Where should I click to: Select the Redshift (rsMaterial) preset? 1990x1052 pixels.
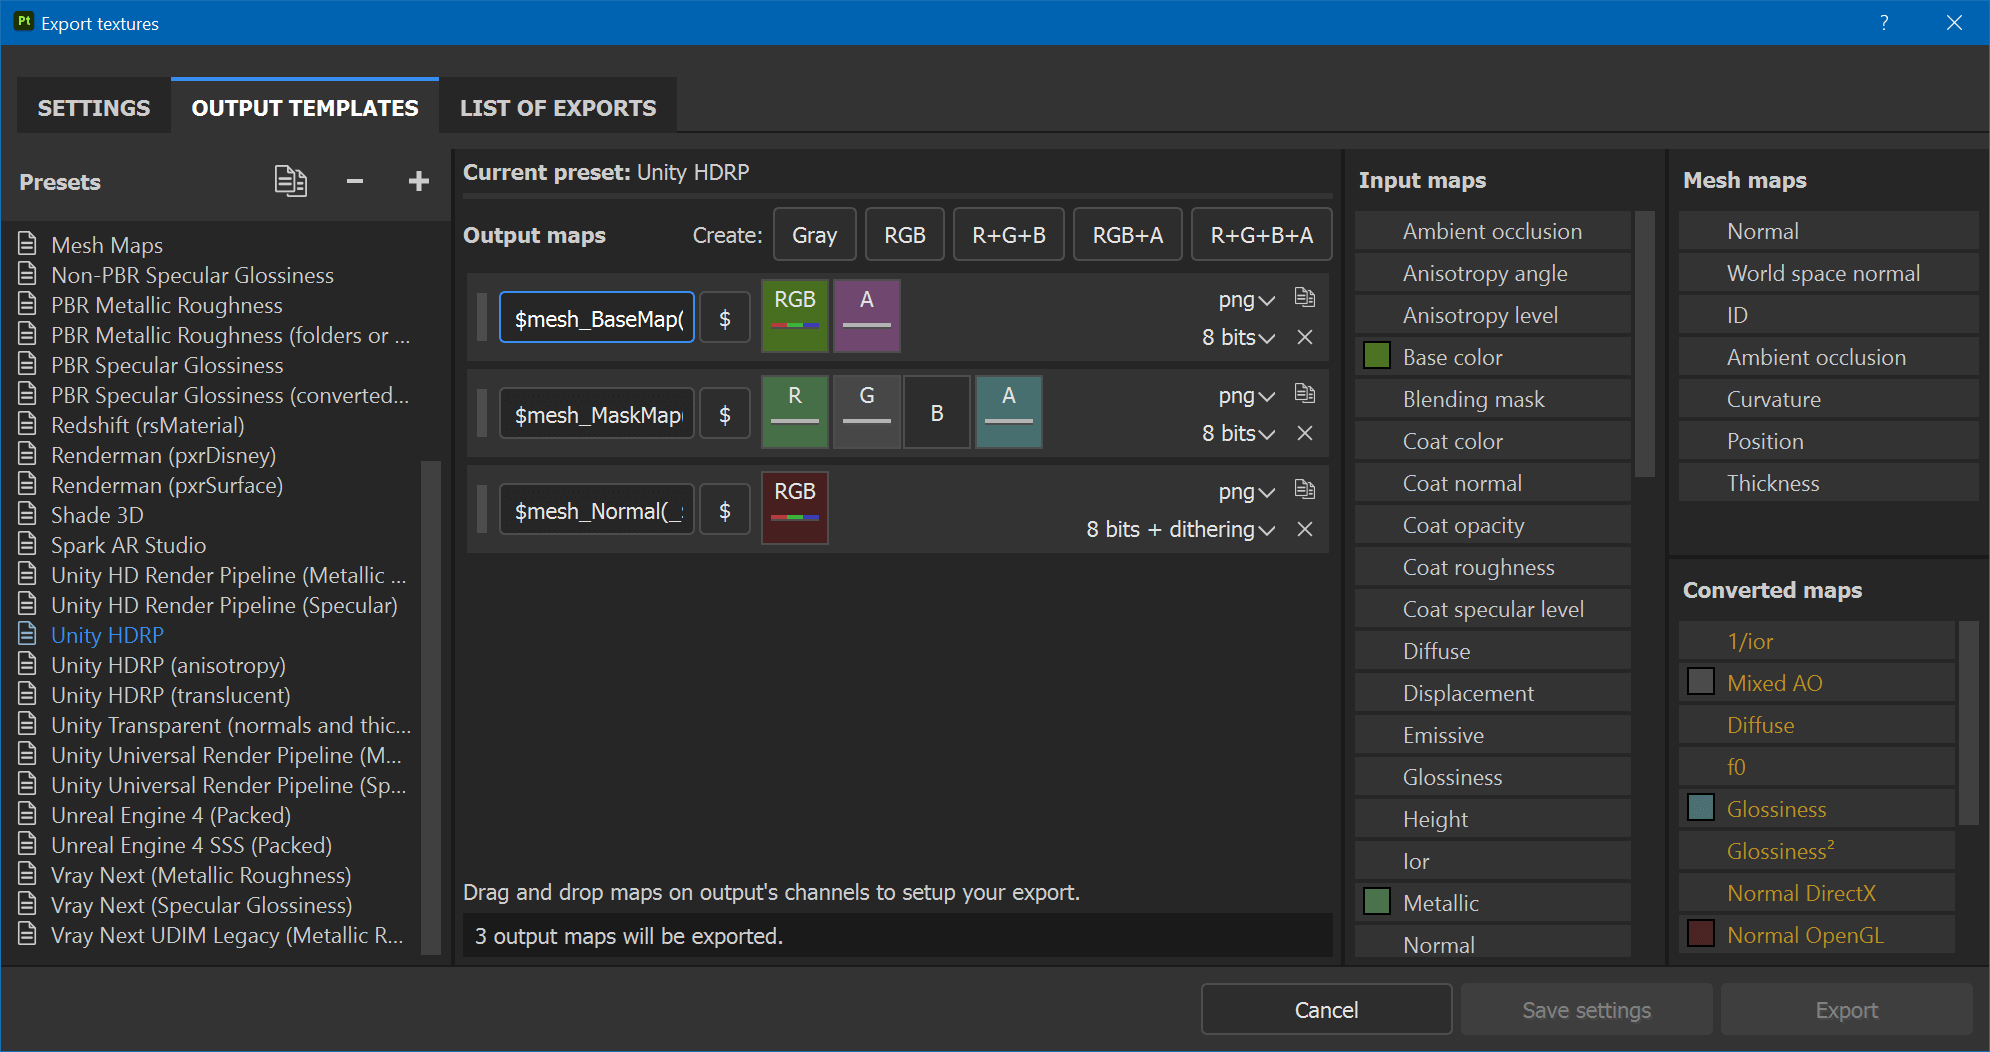(148, 424)
